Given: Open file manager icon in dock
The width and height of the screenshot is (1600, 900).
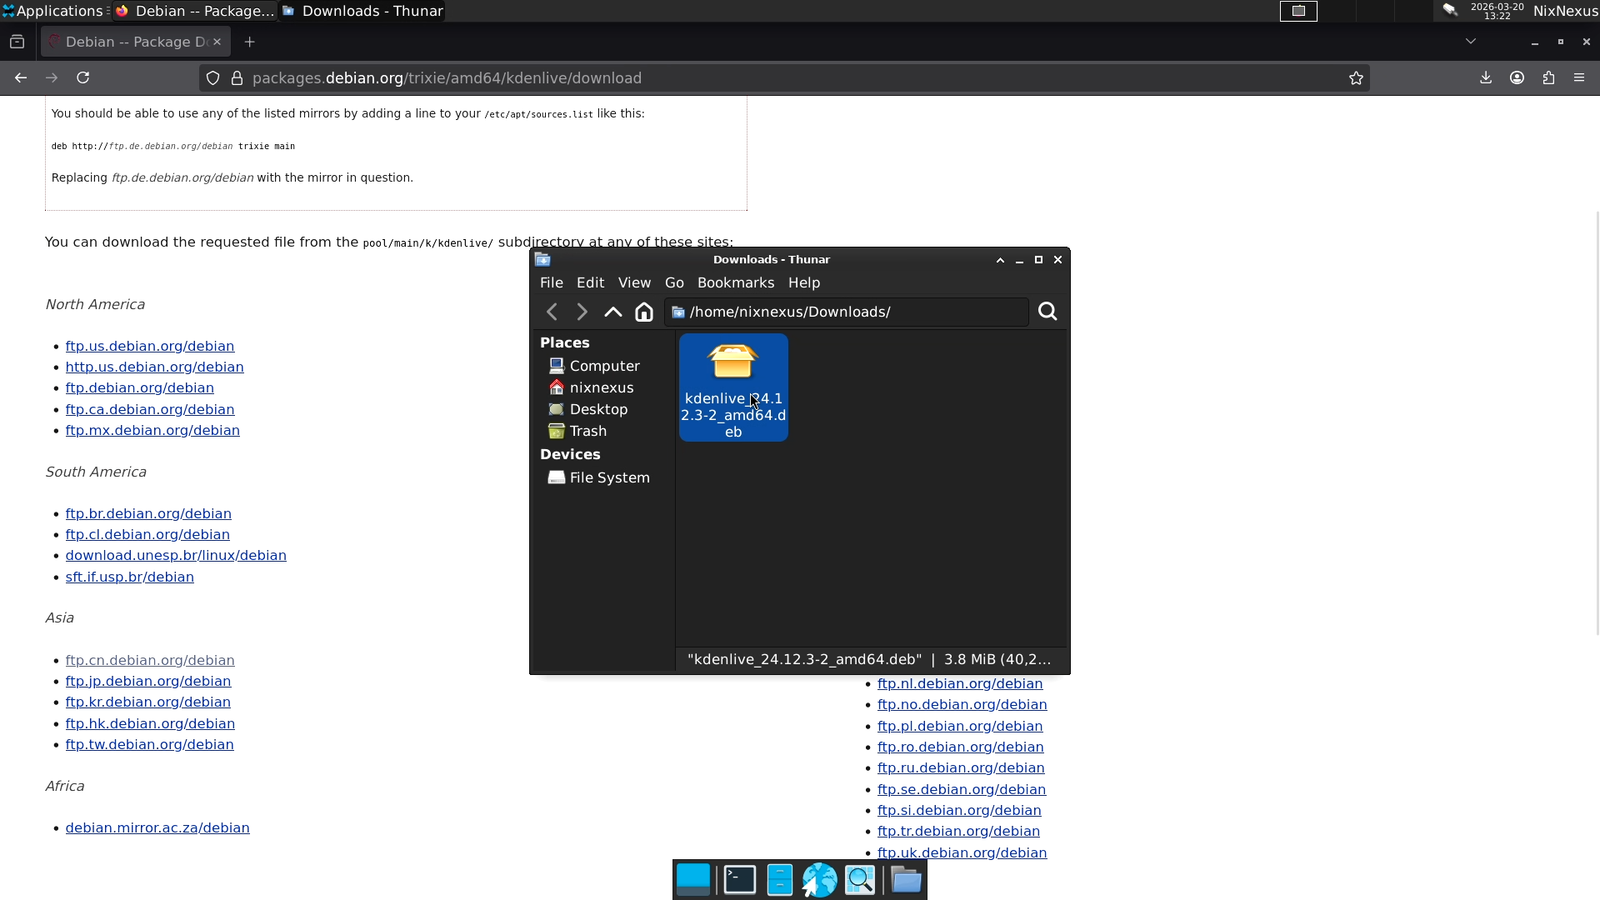Looking at the screenshot, I should click(780, 880).
